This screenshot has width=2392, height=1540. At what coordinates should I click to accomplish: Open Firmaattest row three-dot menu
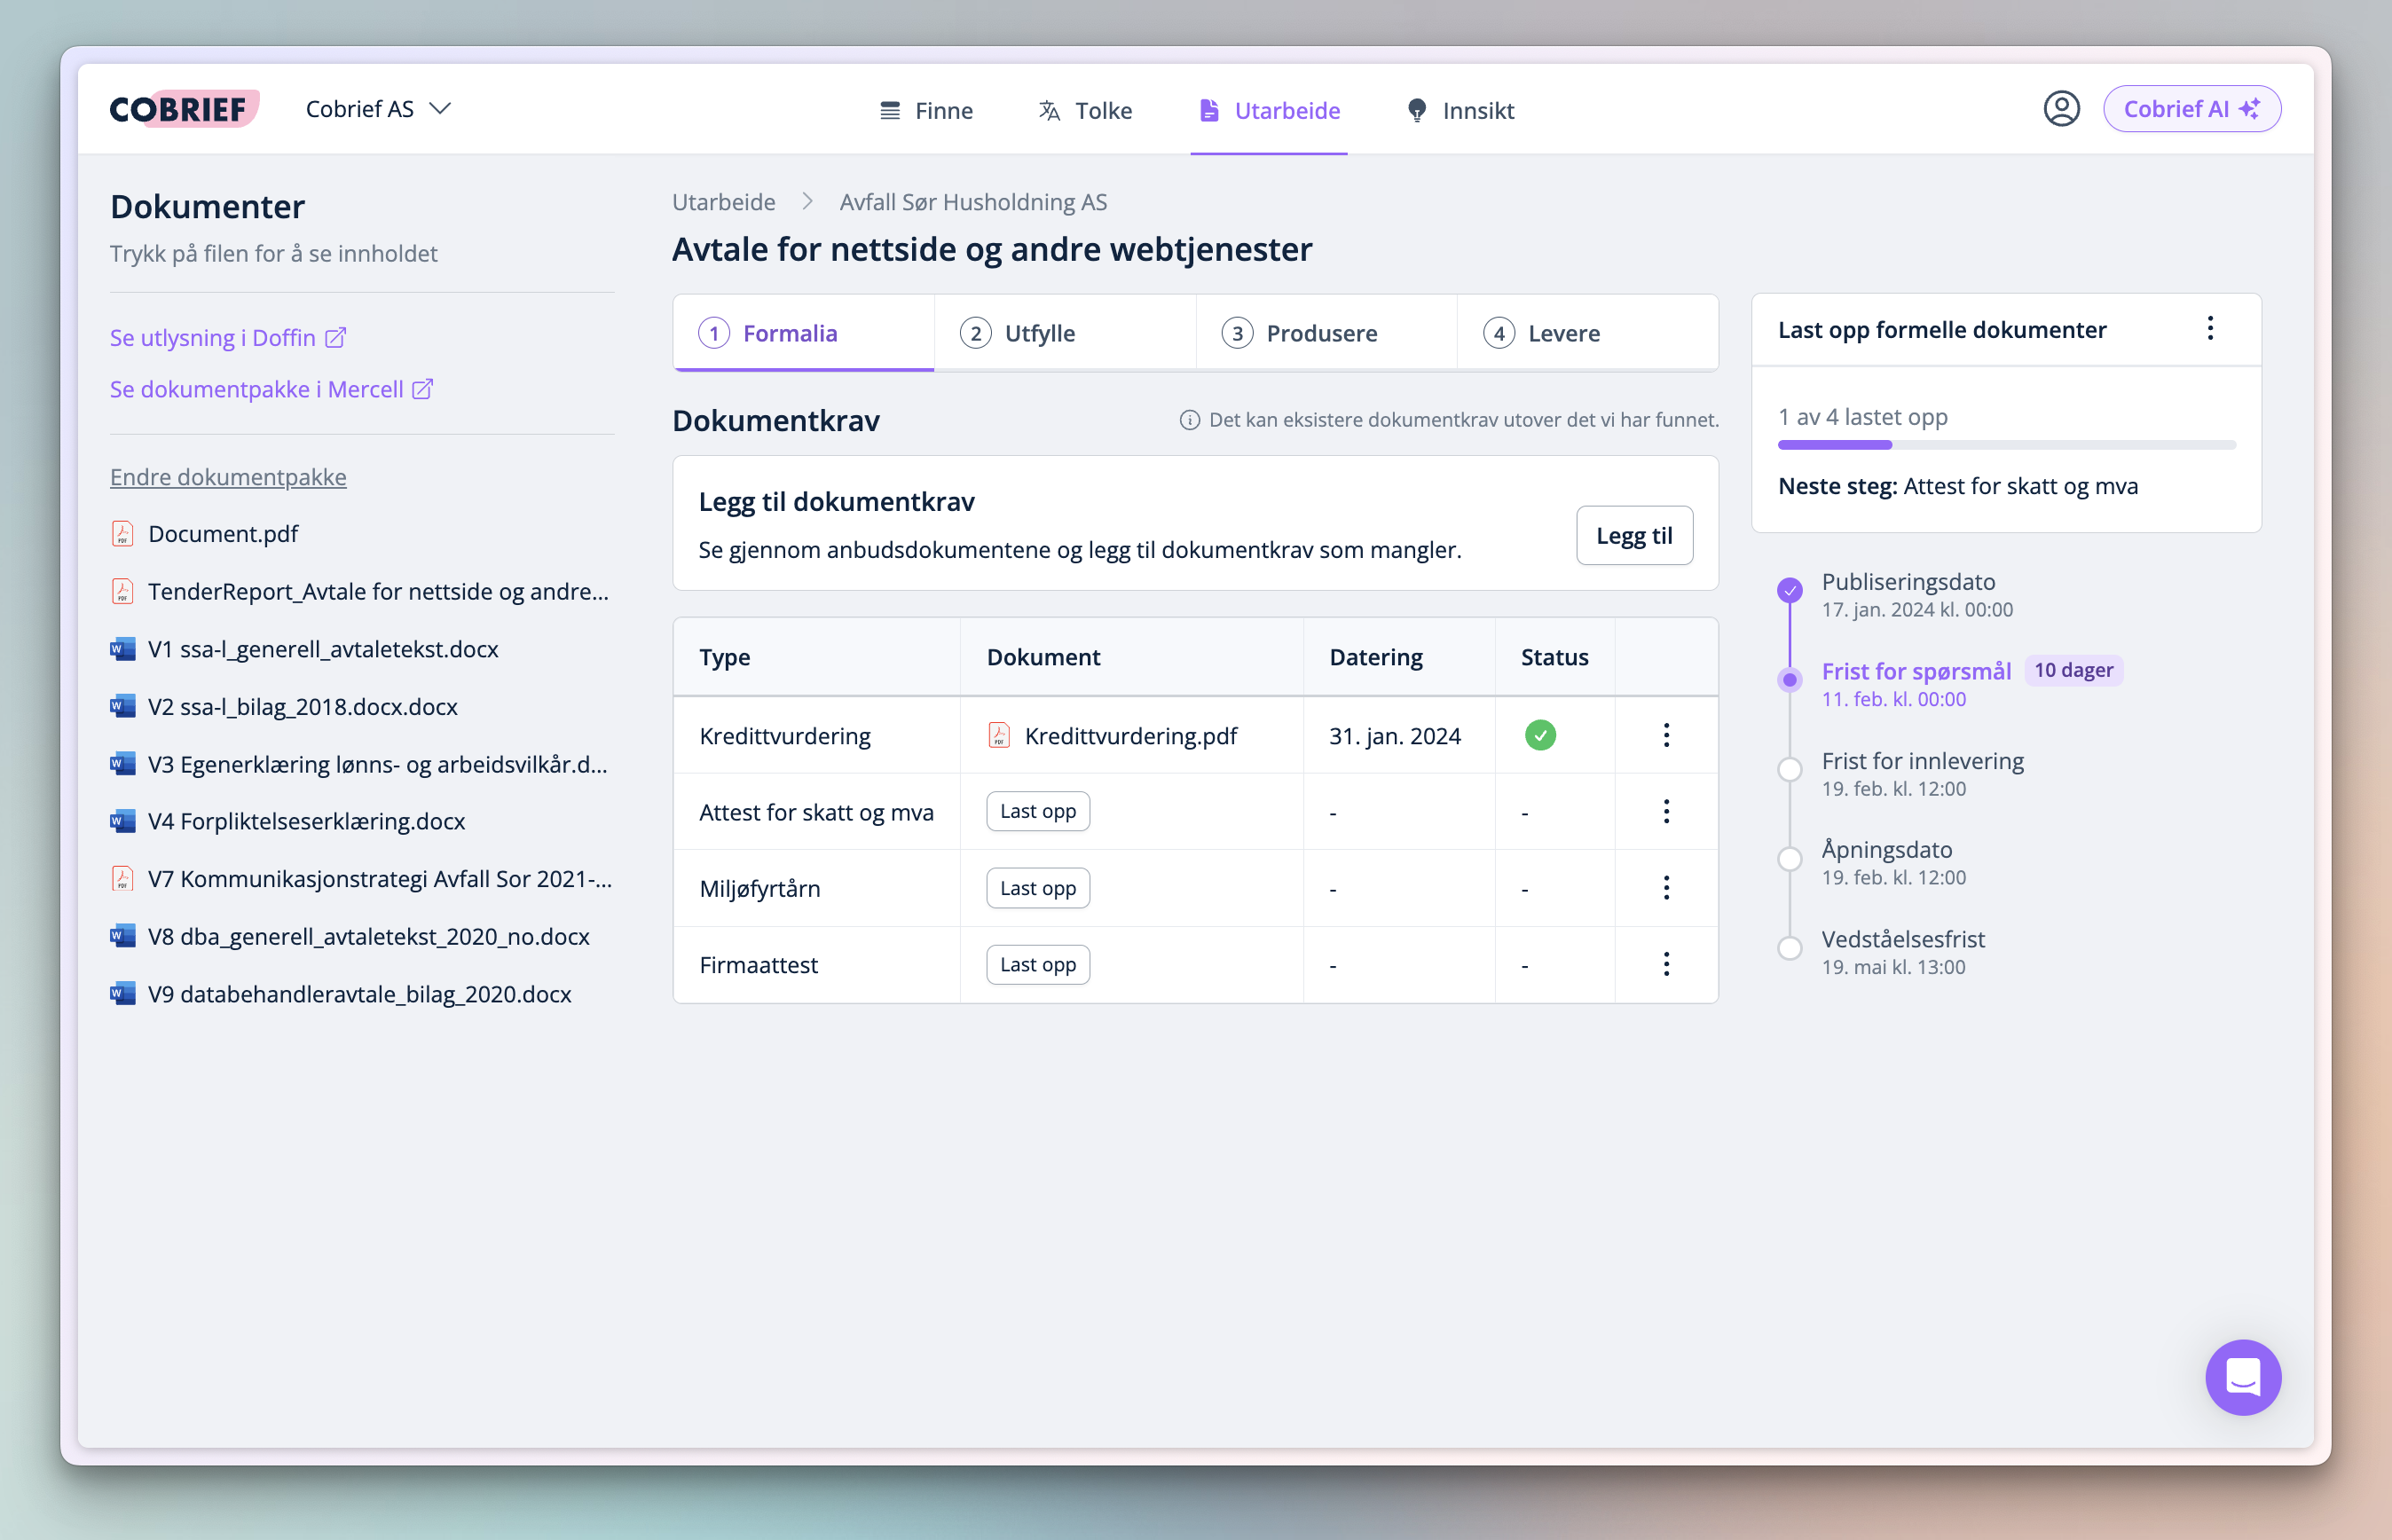[1666, 964]
